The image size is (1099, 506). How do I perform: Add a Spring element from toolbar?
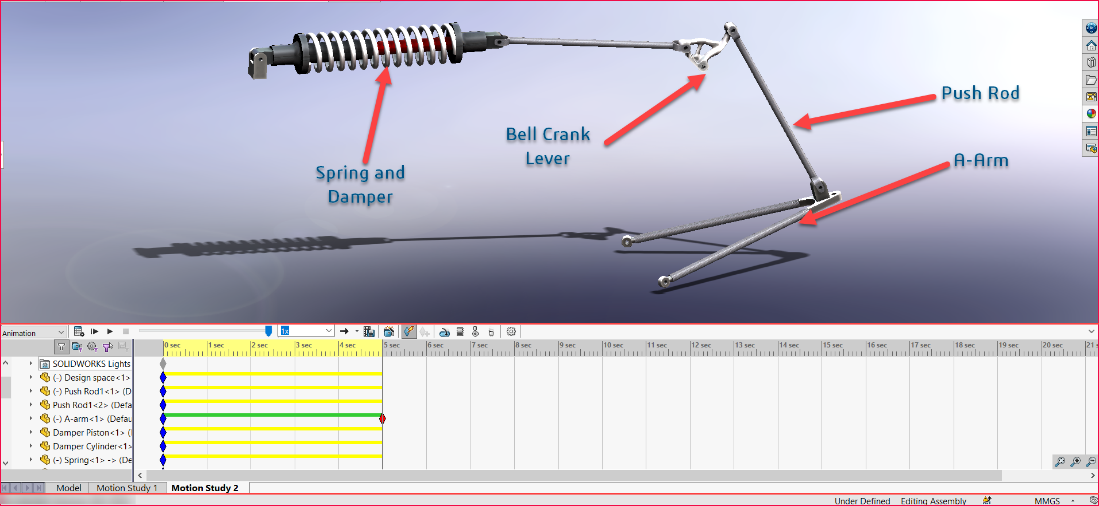(459, 331)
